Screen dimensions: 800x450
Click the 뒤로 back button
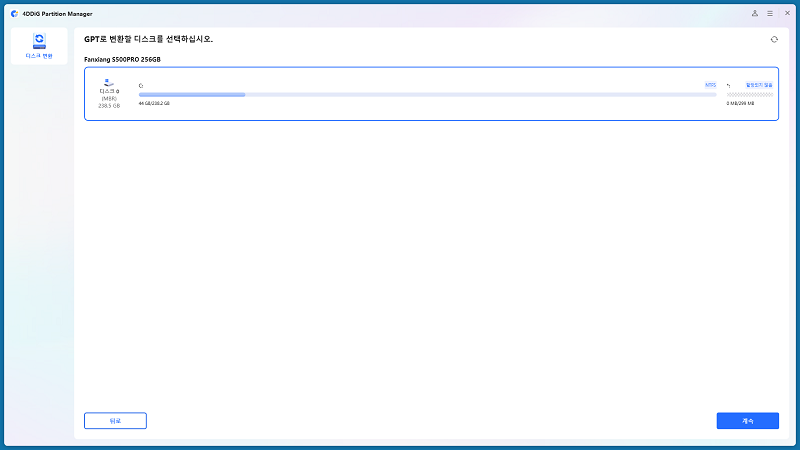pyautogui.click(x=115, y=421)
